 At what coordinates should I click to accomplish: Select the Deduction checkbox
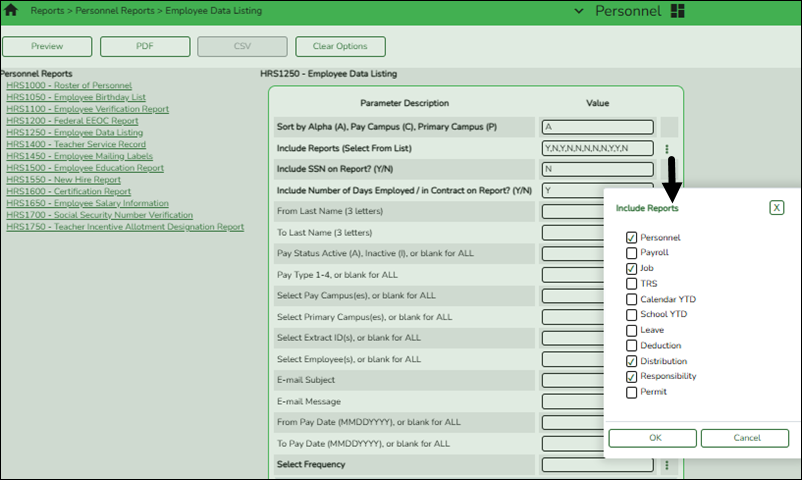tap(631, 345)
